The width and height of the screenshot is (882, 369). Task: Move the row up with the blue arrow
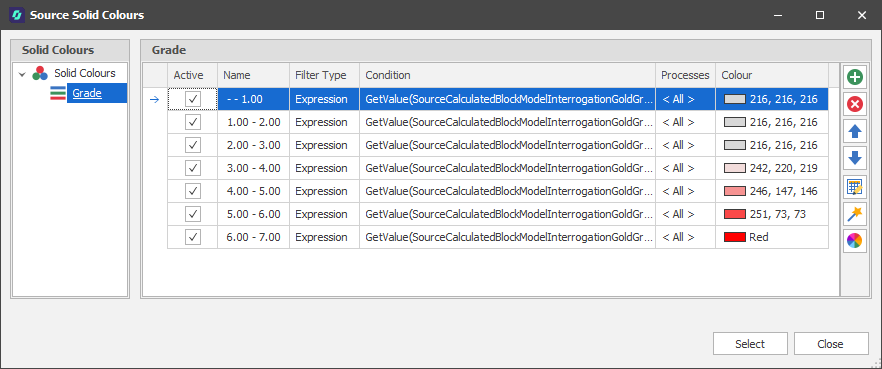[854, 132]
